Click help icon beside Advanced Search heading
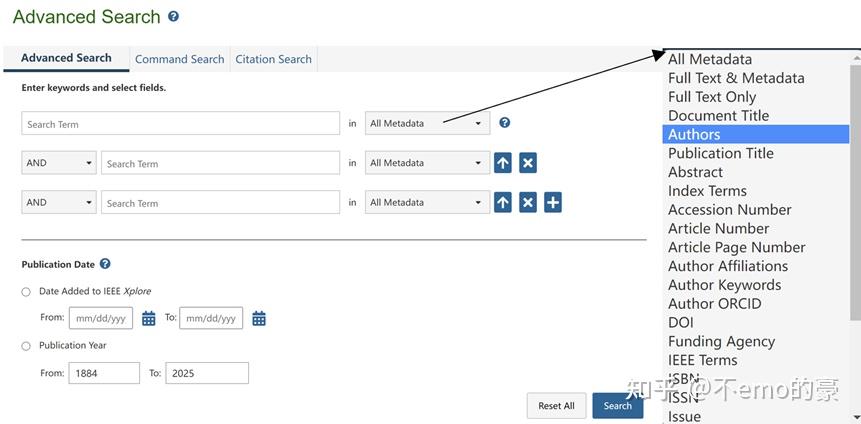Viewport: 861px width, 424px height. pyautogui.click(x=174, y=17)
